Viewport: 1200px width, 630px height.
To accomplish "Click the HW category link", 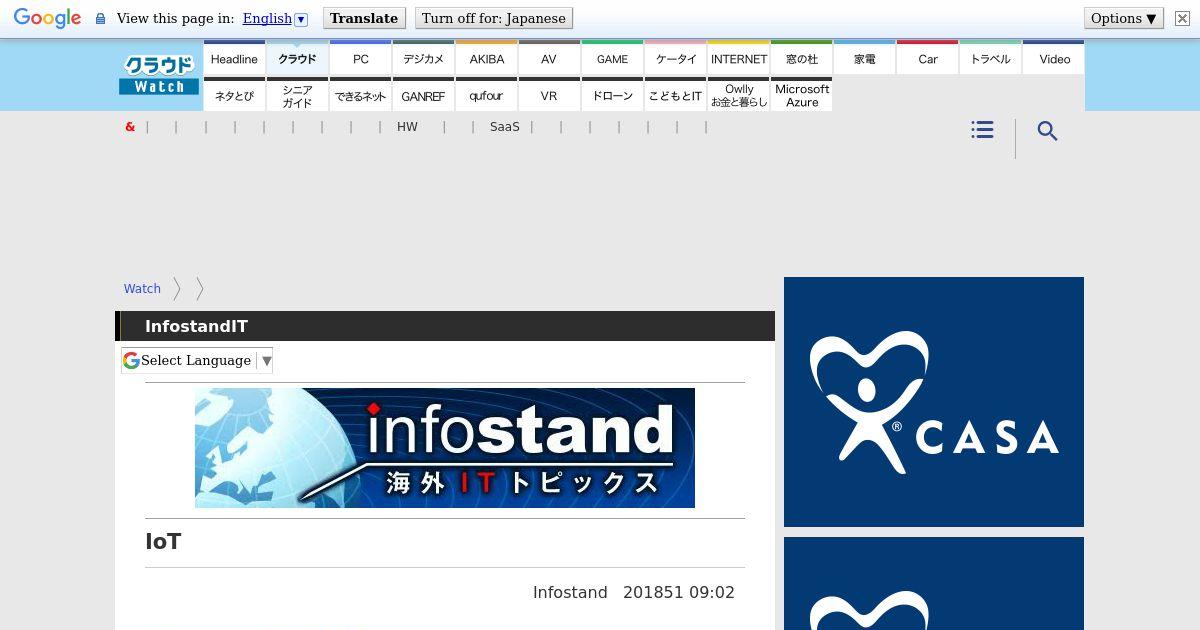I will point(407,127).
